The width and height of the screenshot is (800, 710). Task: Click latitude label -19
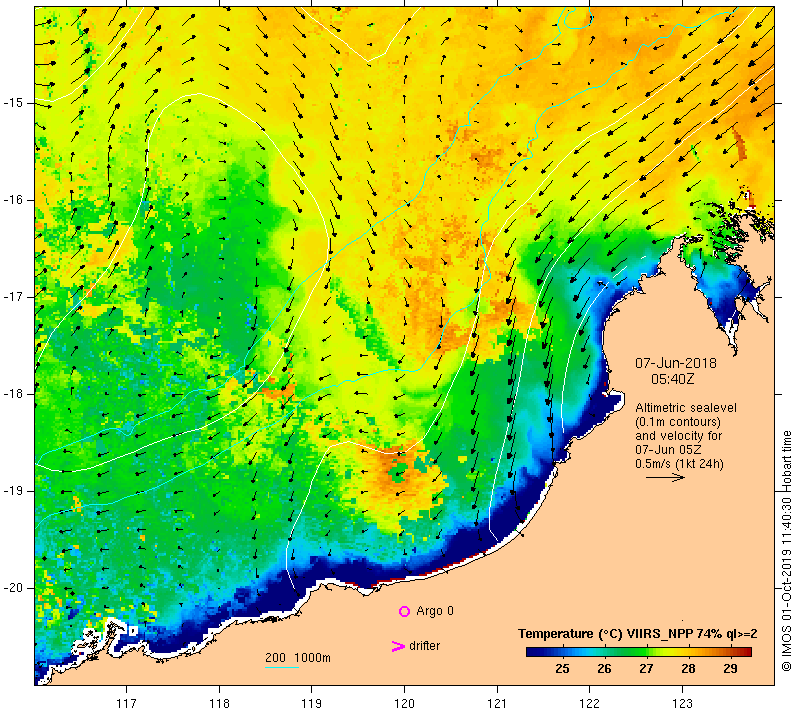click(x=12, y=491)
